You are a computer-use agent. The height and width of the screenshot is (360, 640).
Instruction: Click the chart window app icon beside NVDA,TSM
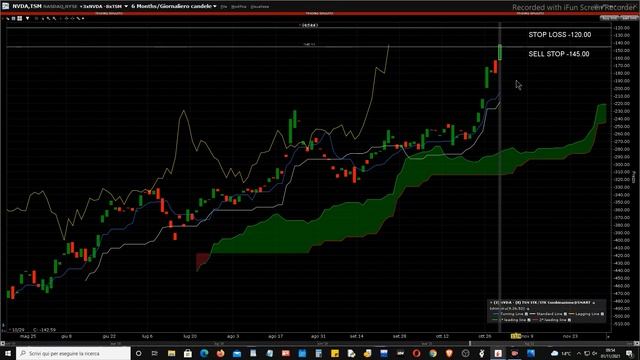point(5,6)
